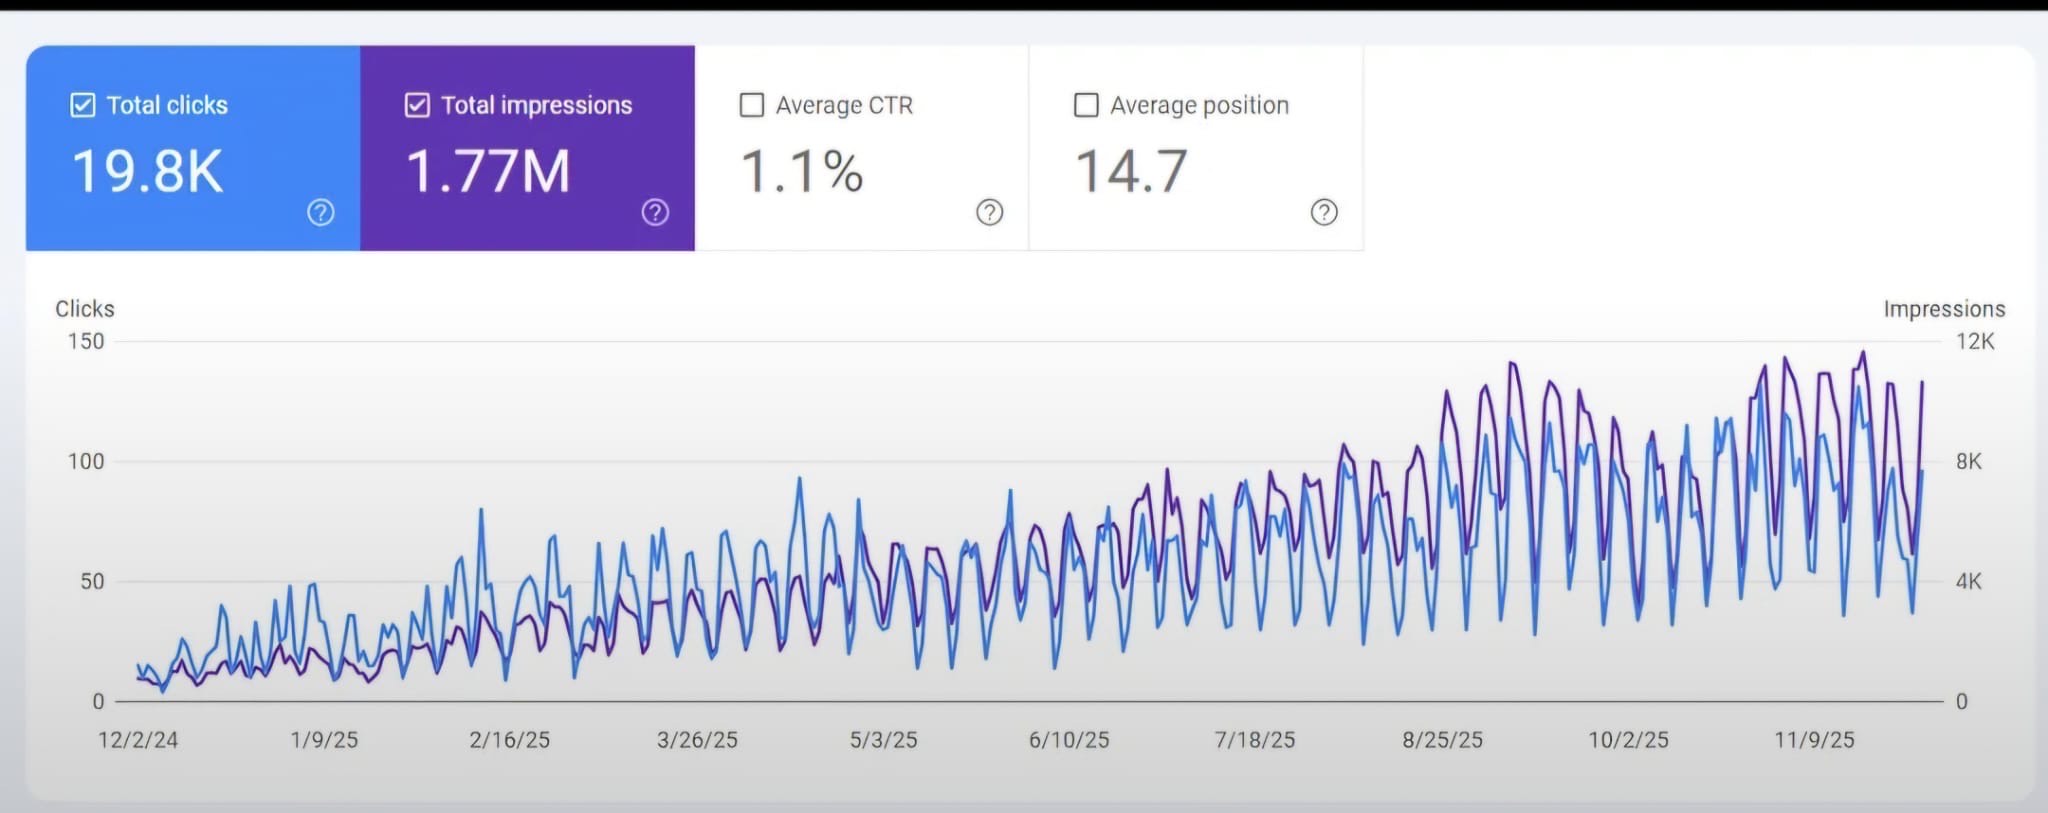Click the 12/2/24 date on the x-axis
This screenshot has width=2048, height=813.
point(138,740)
